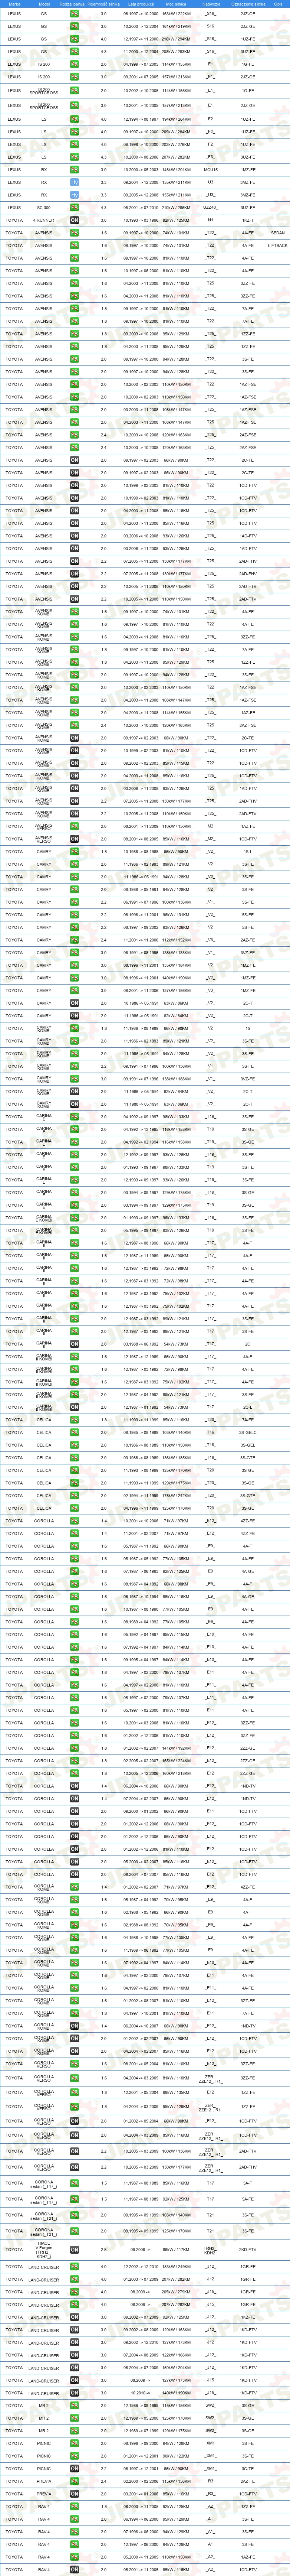Click the petrol icon in the CELICA 3S-GELC row
The image size is (290, 2576).
pyautogui.click(x=74, y=1432)
